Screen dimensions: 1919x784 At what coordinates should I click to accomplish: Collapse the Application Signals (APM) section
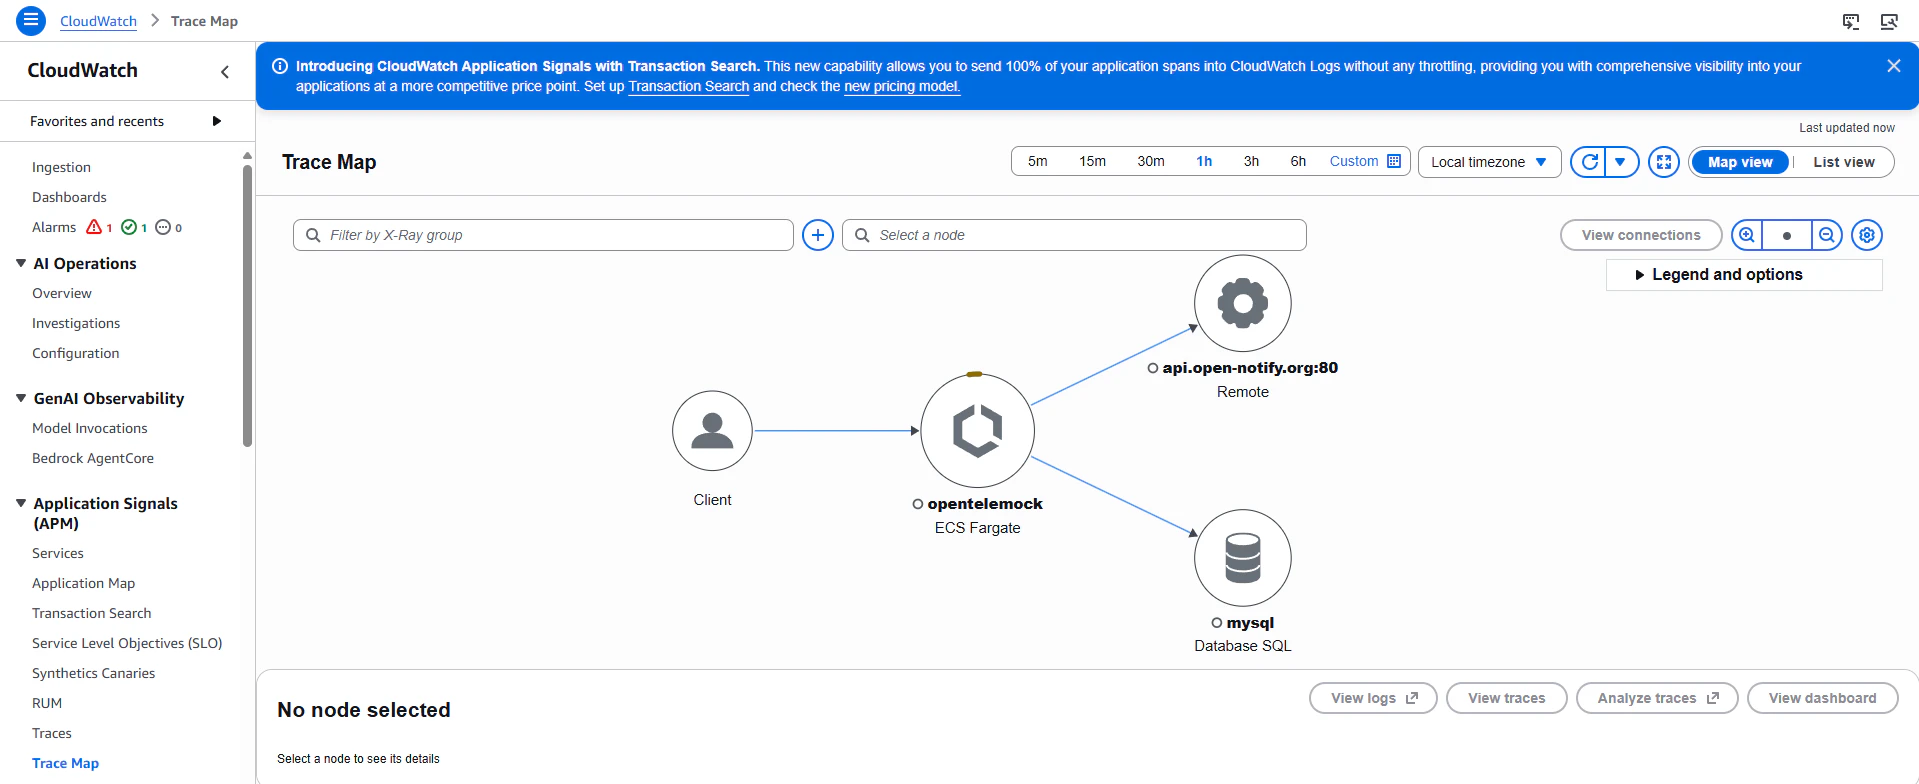[x=21, y=503]
